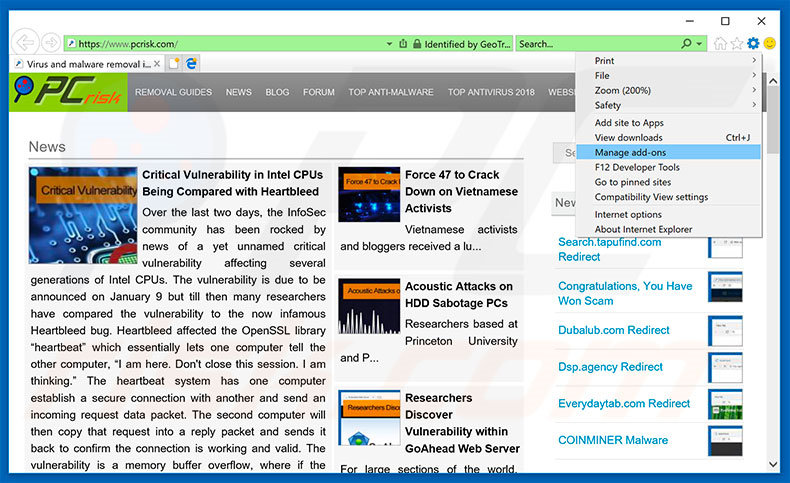
Task: Expand the Zoom (200%) submenu
Action: (668, 90)
